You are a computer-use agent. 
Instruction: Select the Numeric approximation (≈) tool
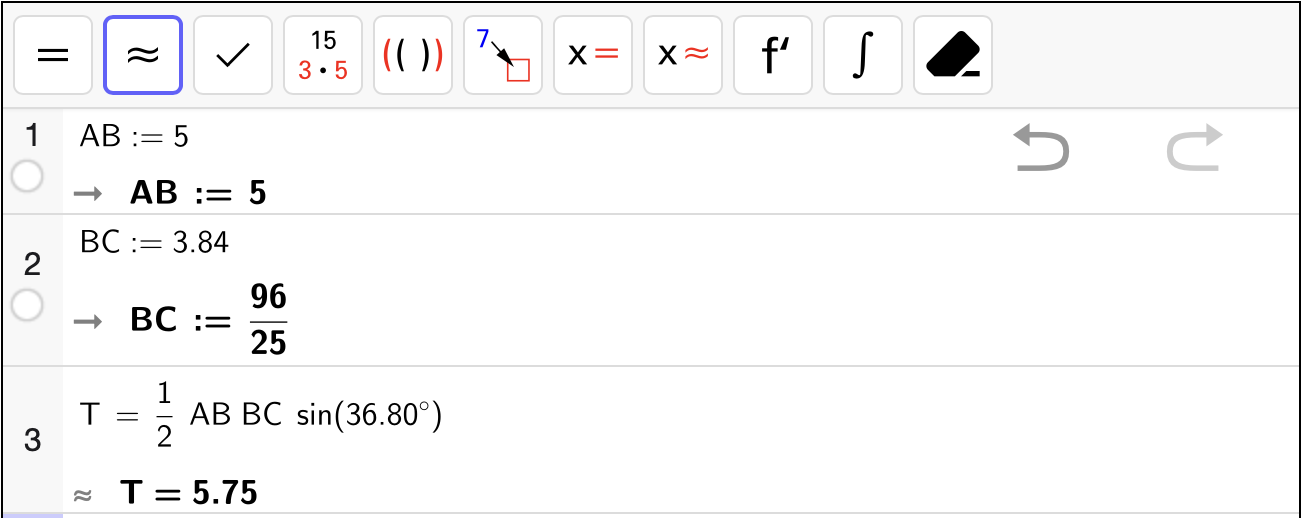(143, 55)
